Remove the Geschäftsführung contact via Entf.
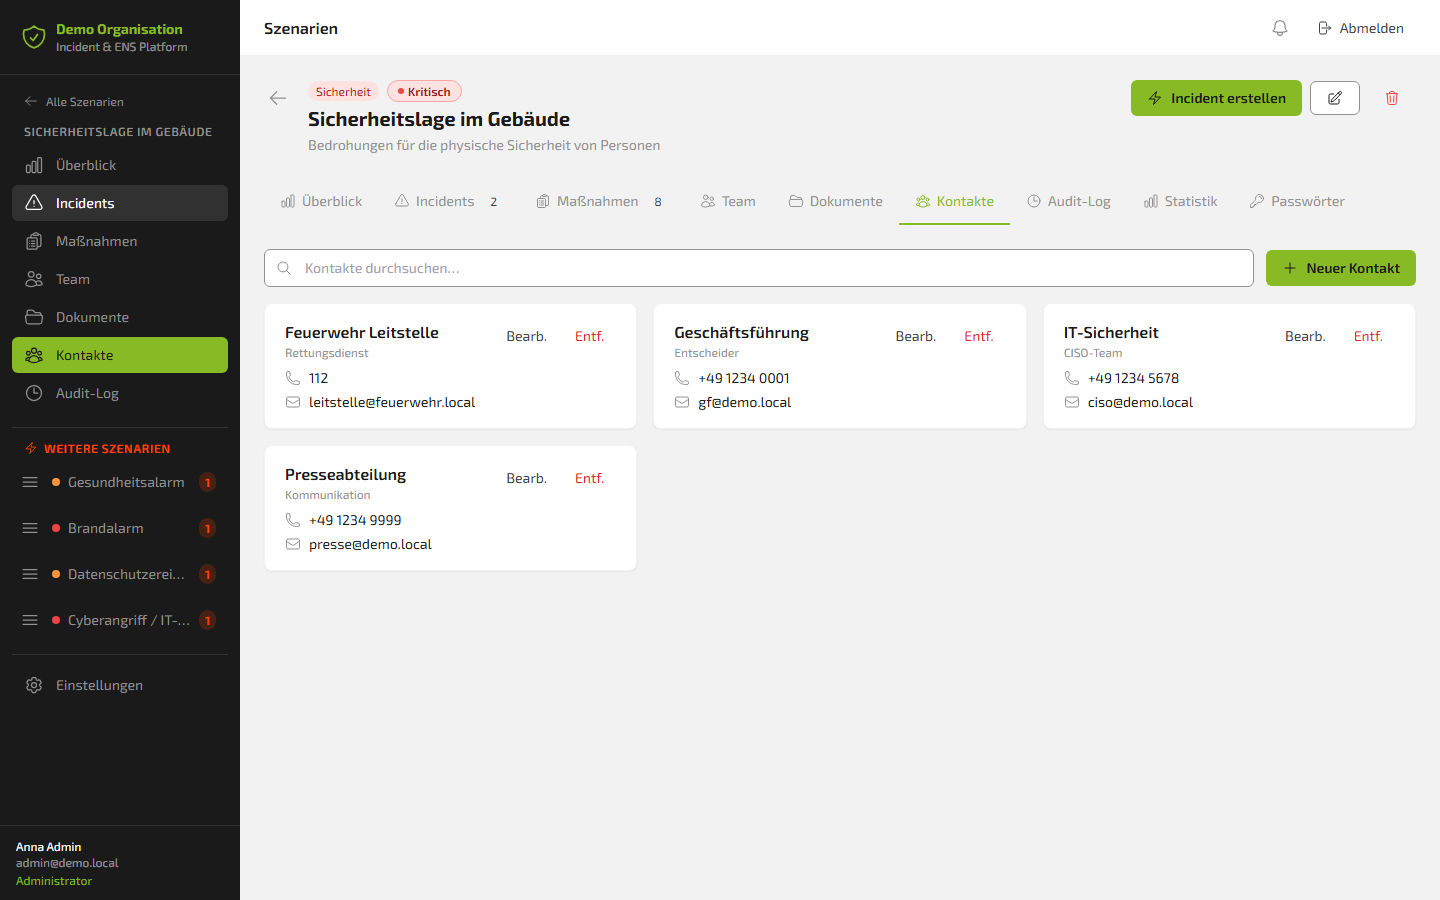This screenshot has height=900, width=1440. [979, 336]
